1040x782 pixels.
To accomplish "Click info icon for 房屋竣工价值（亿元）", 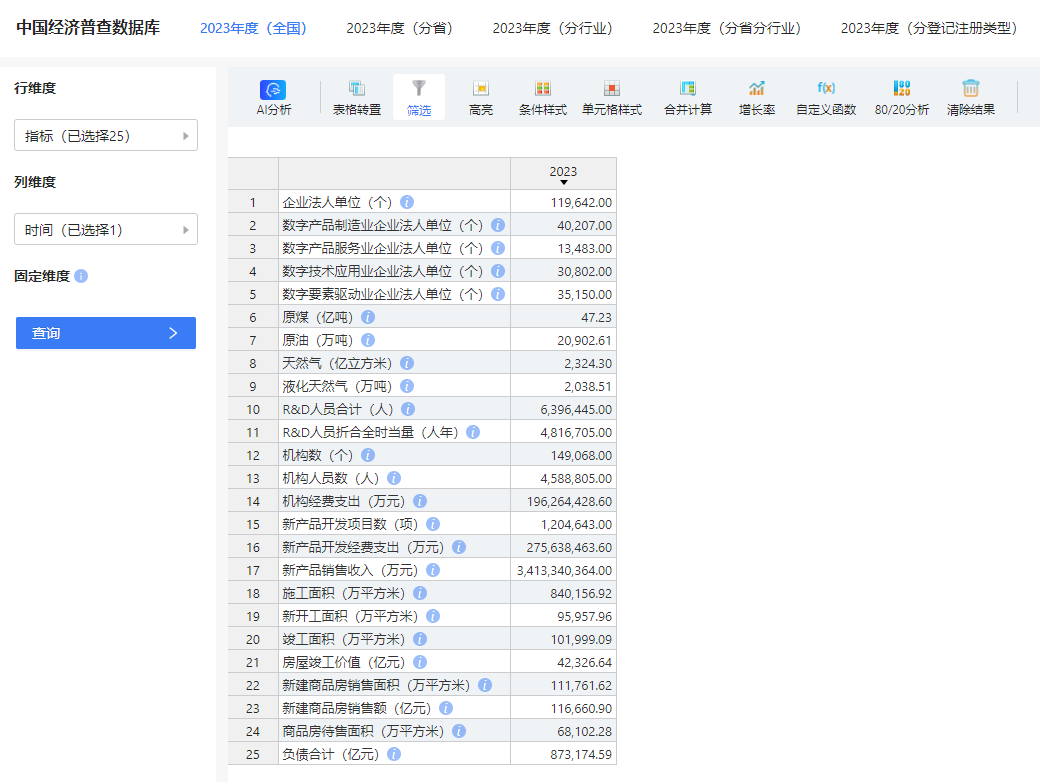I will tap(420, 662).
